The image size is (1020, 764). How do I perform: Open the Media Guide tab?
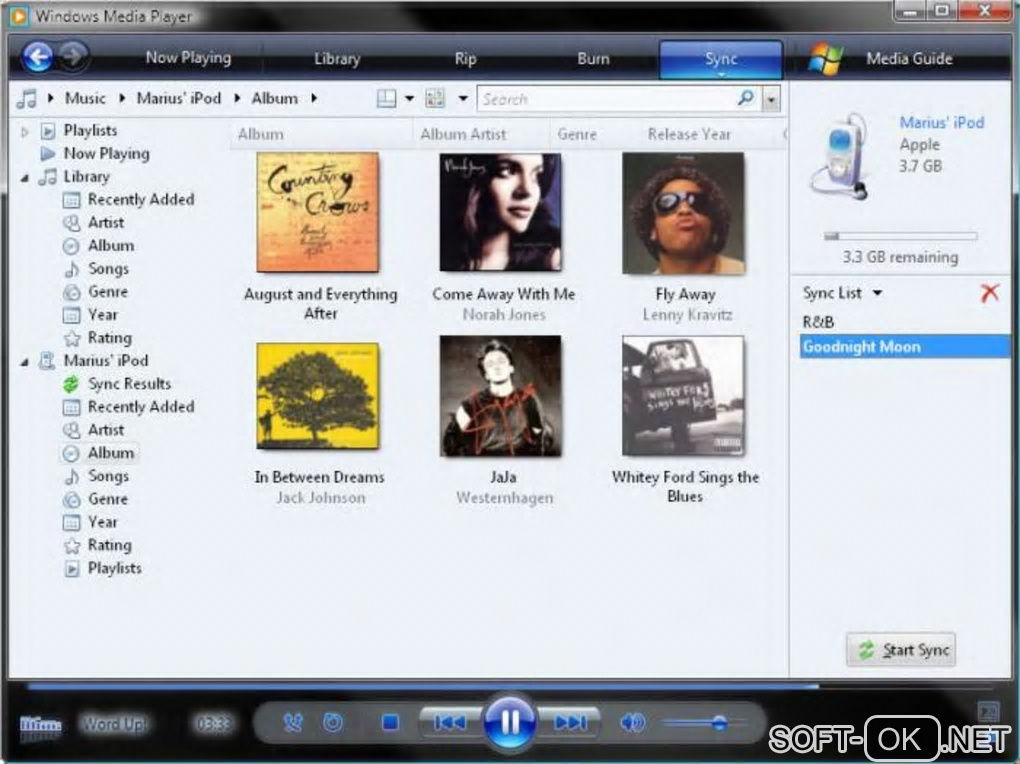click(x=909, y=59)
